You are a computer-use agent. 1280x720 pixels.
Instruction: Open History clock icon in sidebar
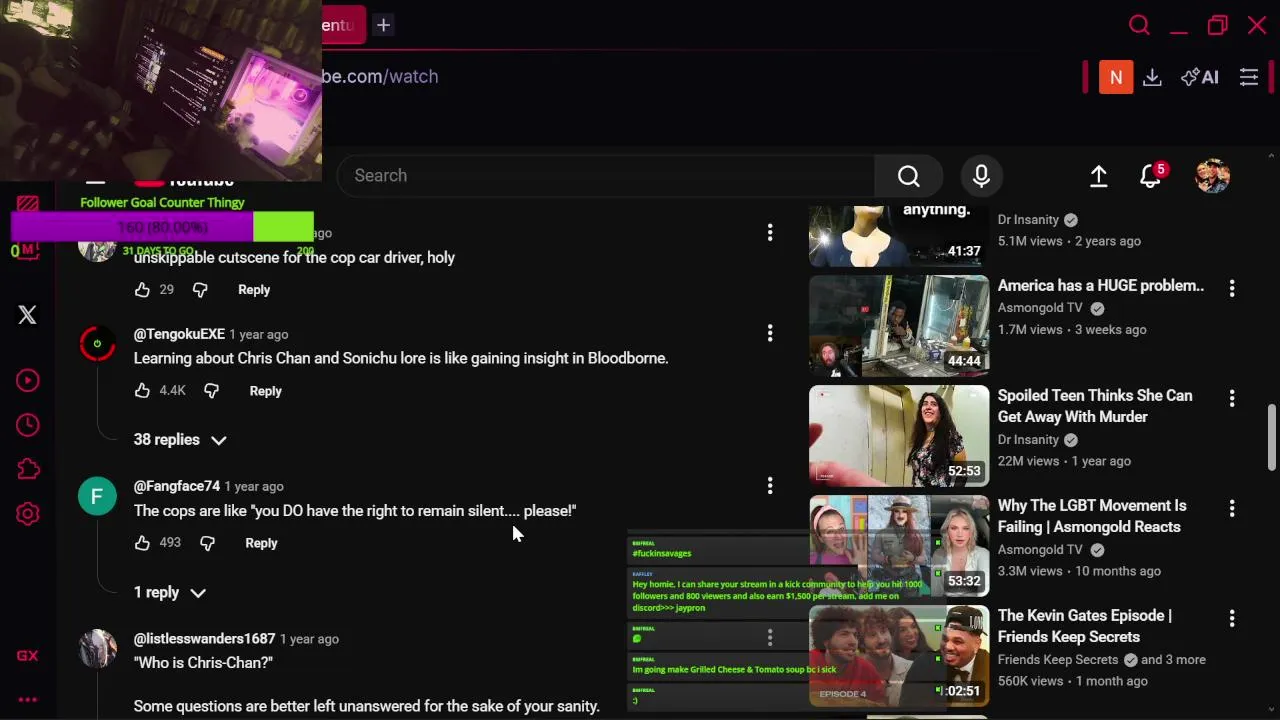point(27,425)
